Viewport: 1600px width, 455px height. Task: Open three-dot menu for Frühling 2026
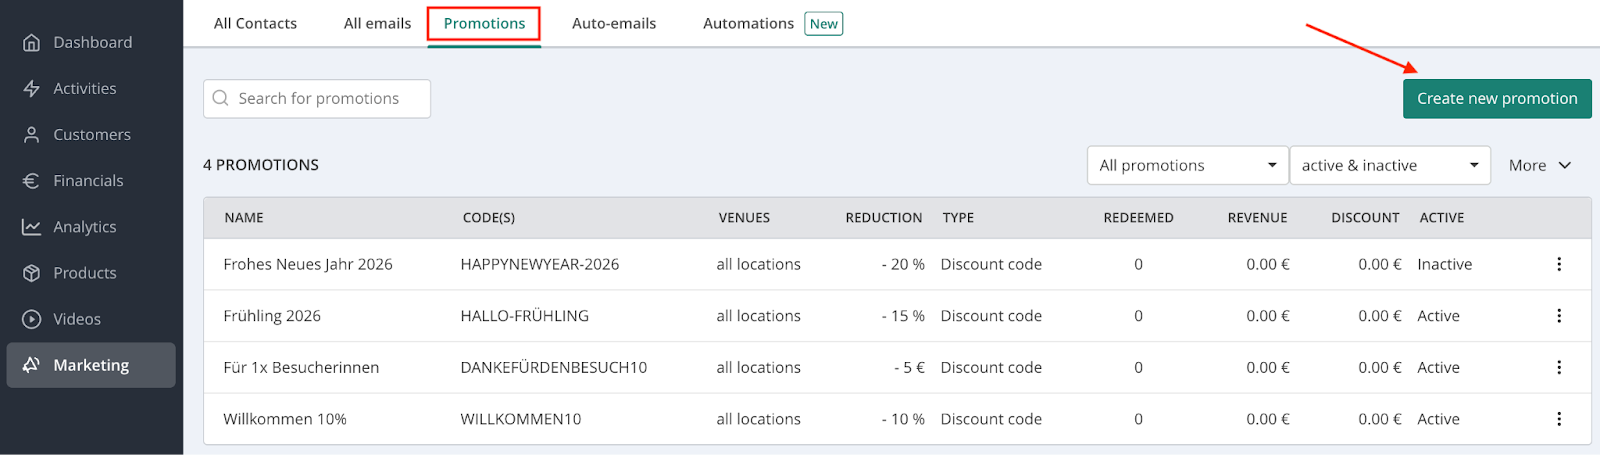(1558, 316)
